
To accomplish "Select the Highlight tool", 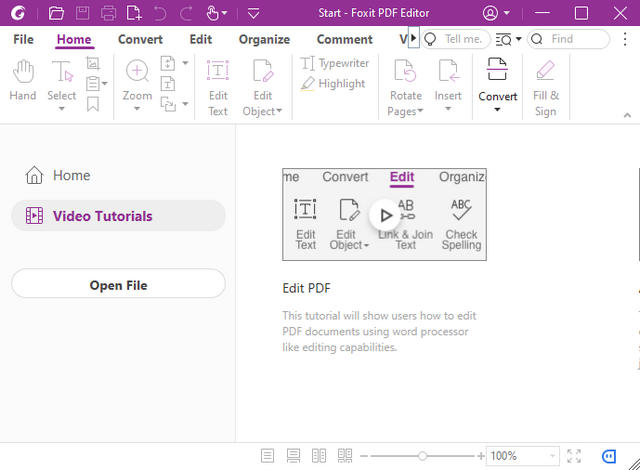I will coord(332,84).
